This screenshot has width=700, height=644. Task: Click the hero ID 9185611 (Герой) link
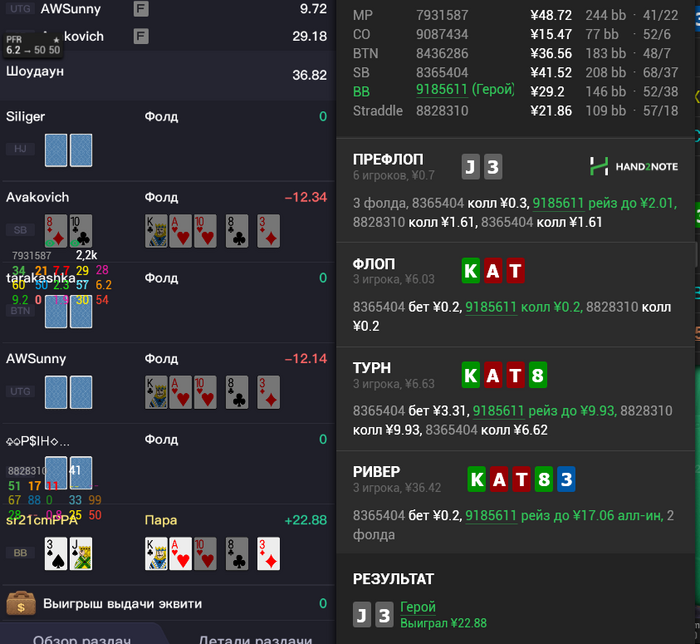[465, 90]
